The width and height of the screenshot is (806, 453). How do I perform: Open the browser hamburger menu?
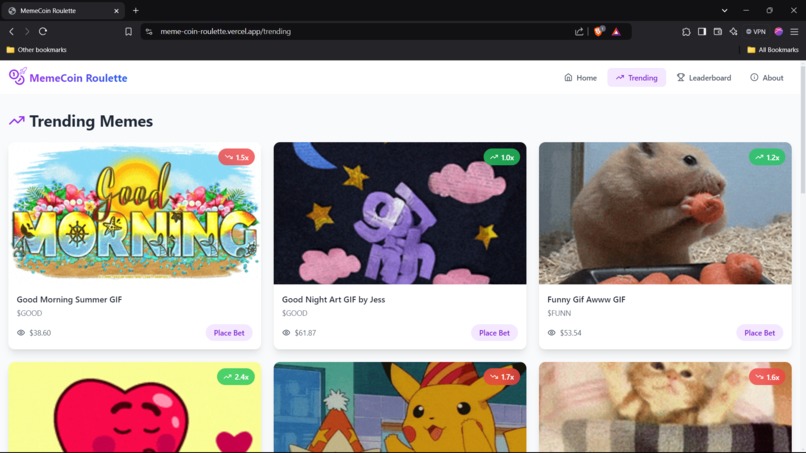[794, 31]
